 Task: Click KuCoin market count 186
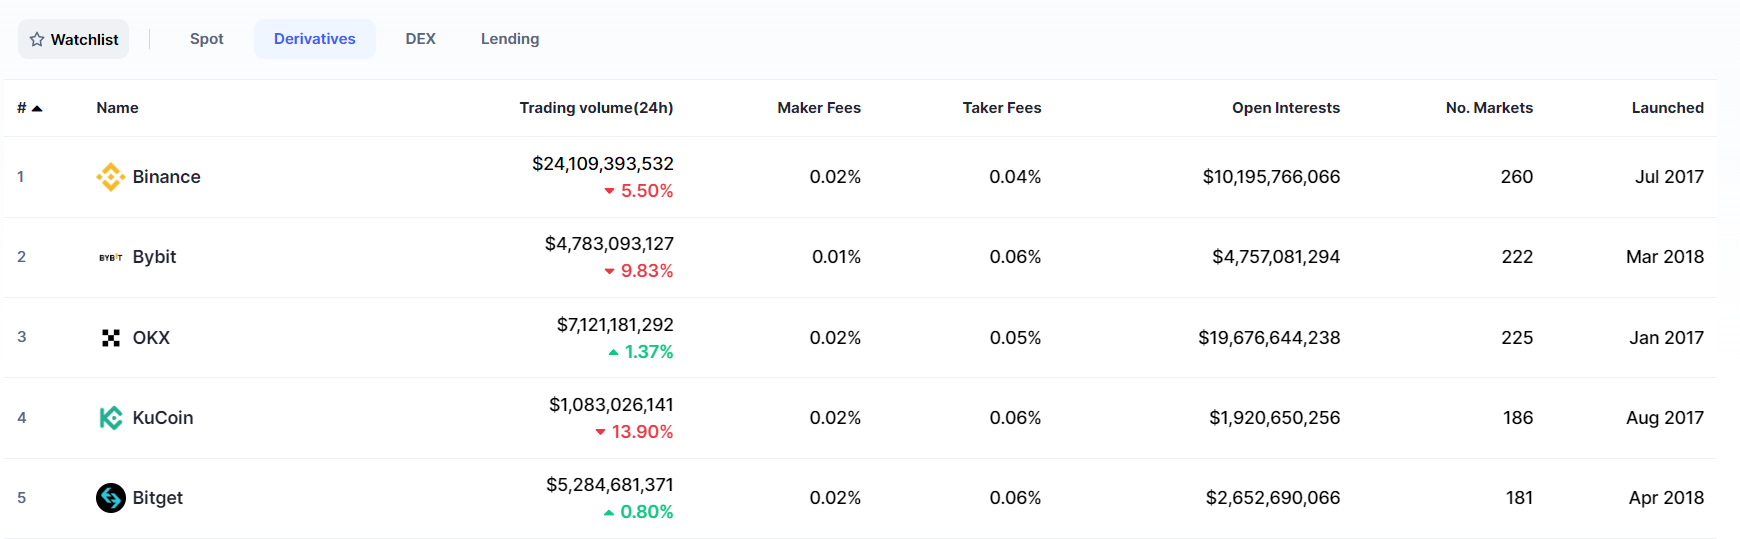(1518, 418)
